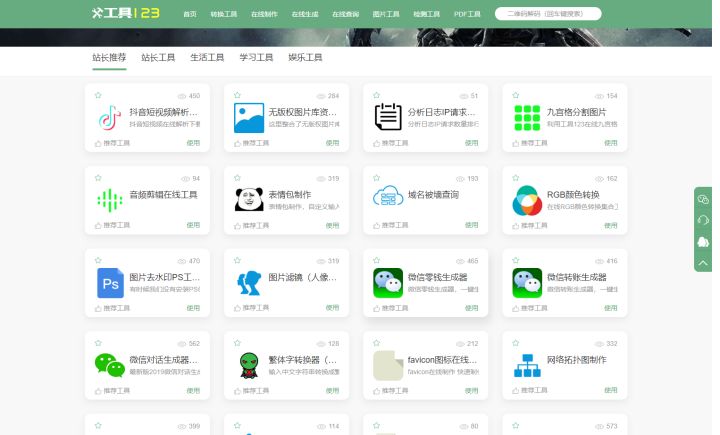The width and height of the screenshot is (720, 435).
Task: Open the 图片去水印PS工具 Ps icon
Action: coord(111,283)
